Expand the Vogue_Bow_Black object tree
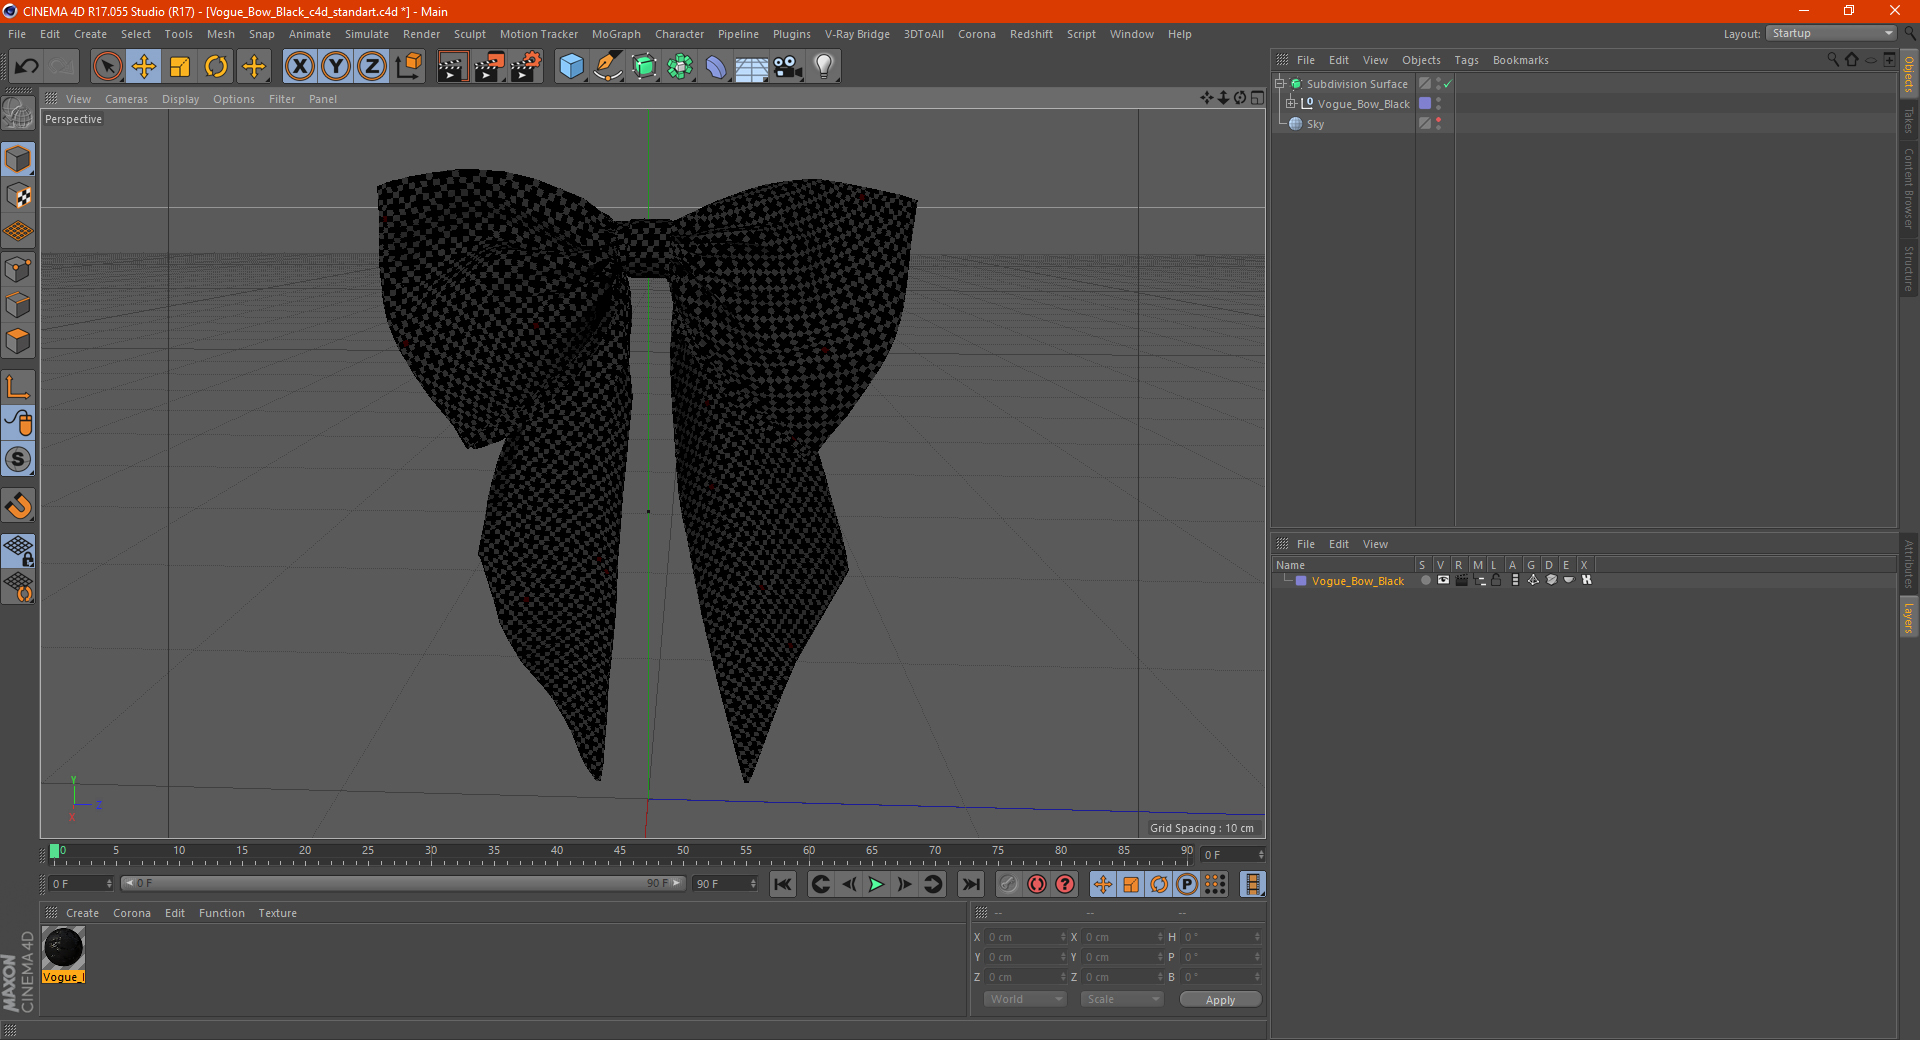The image size is (1920, 1040). tap(1291, 103)
